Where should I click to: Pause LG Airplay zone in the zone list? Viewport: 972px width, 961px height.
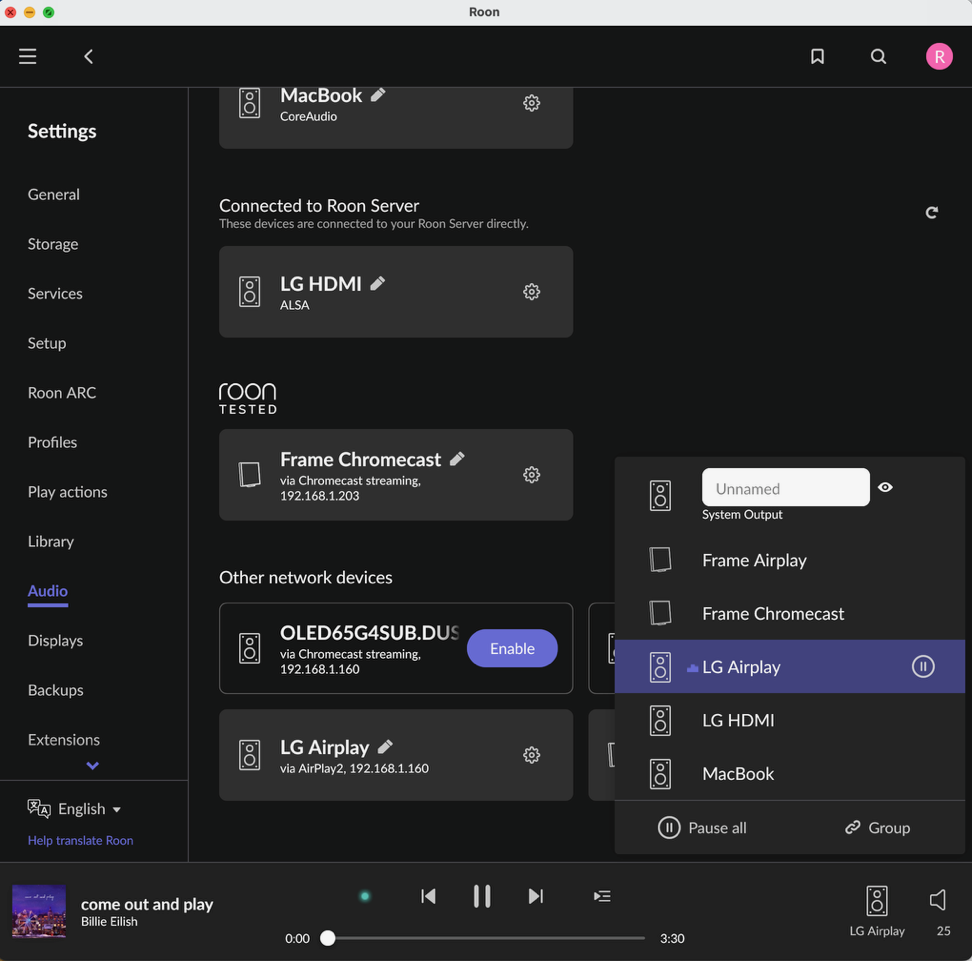922,666
